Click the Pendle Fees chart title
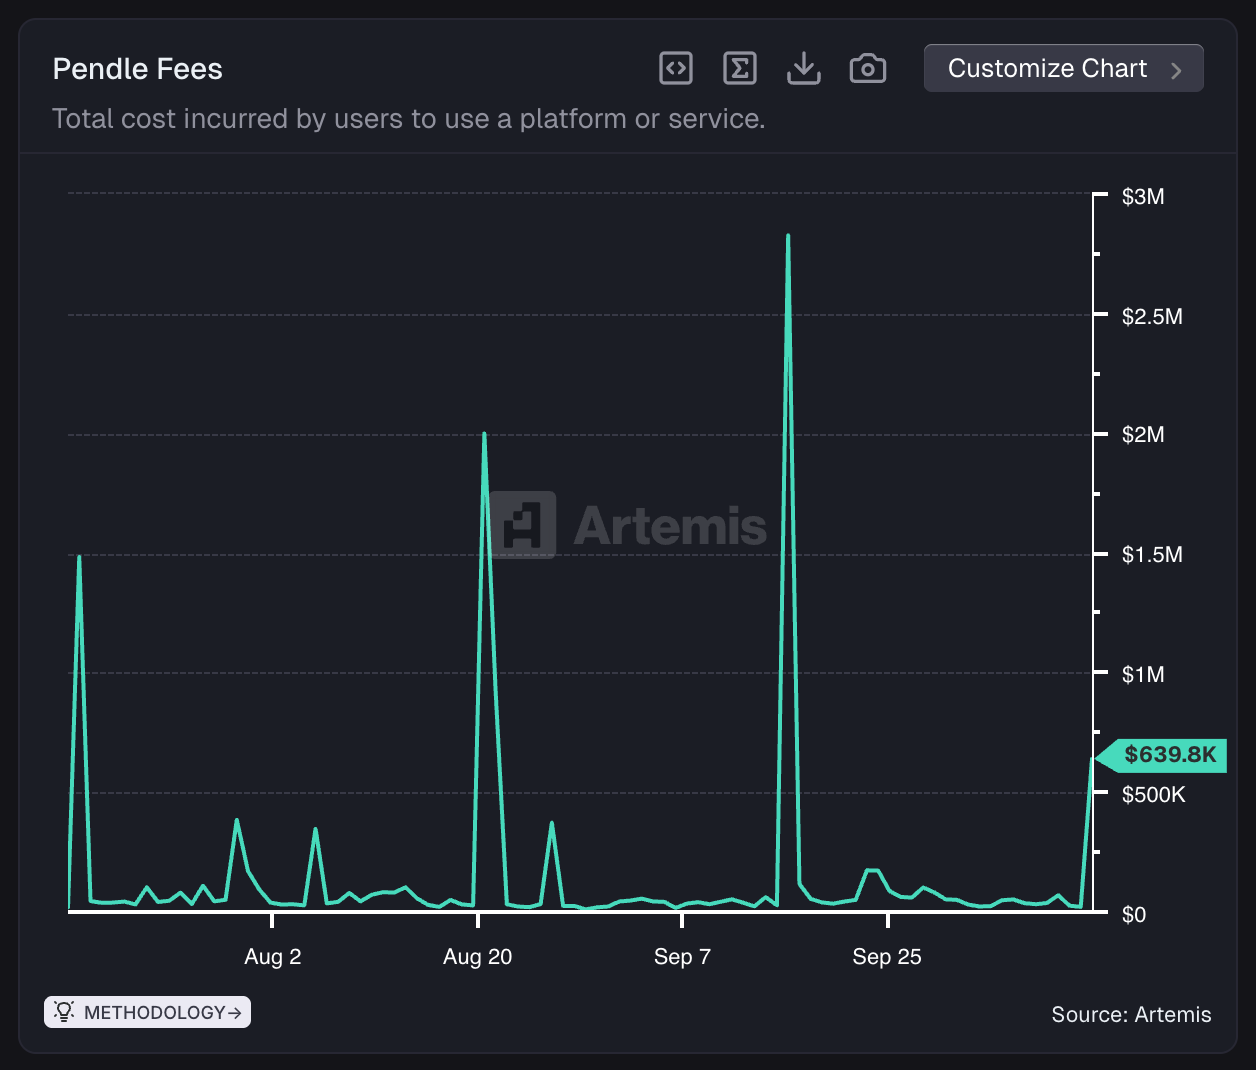This screenshot has height=1070, width=1256. click(137, 69)
